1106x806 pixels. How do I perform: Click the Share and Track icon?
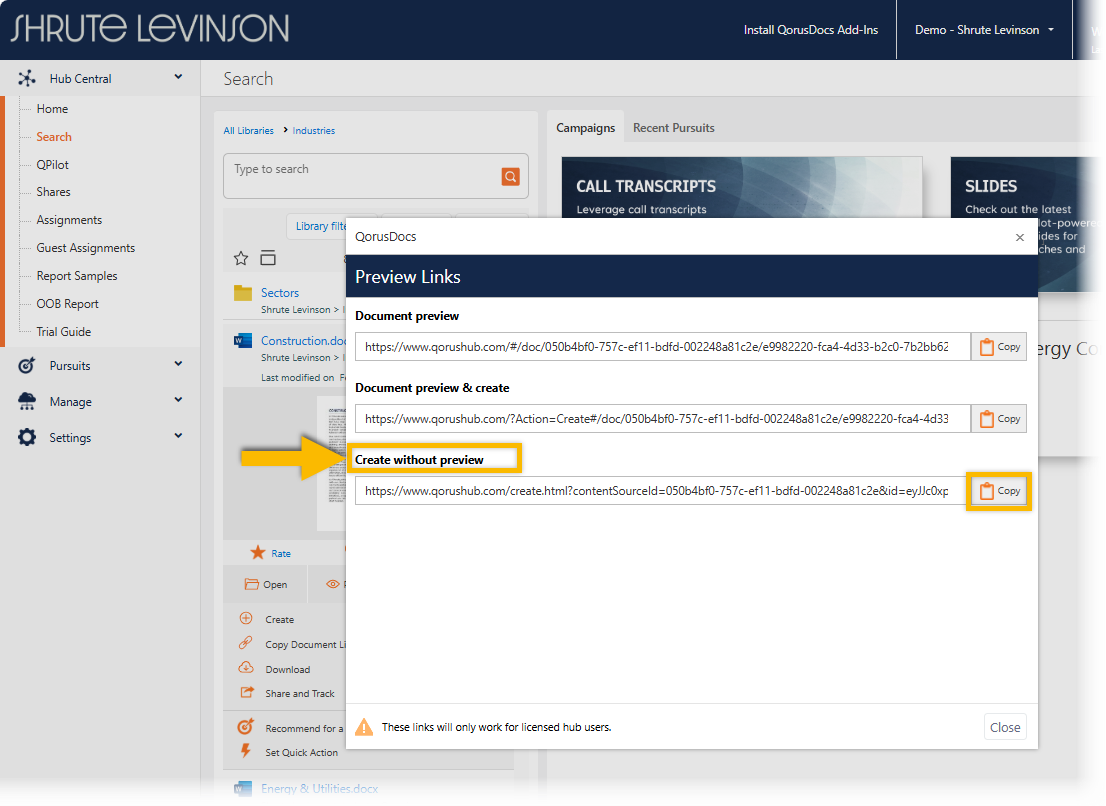coord(246,693)
